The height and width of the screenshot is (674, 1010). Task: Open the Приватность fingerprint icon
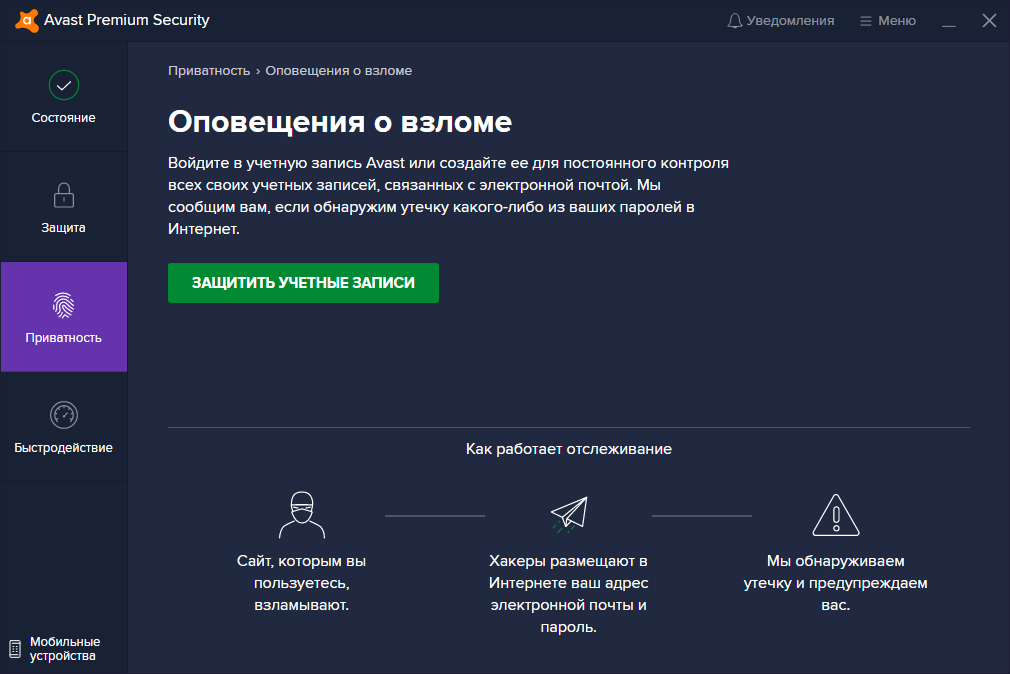(64, 305)
